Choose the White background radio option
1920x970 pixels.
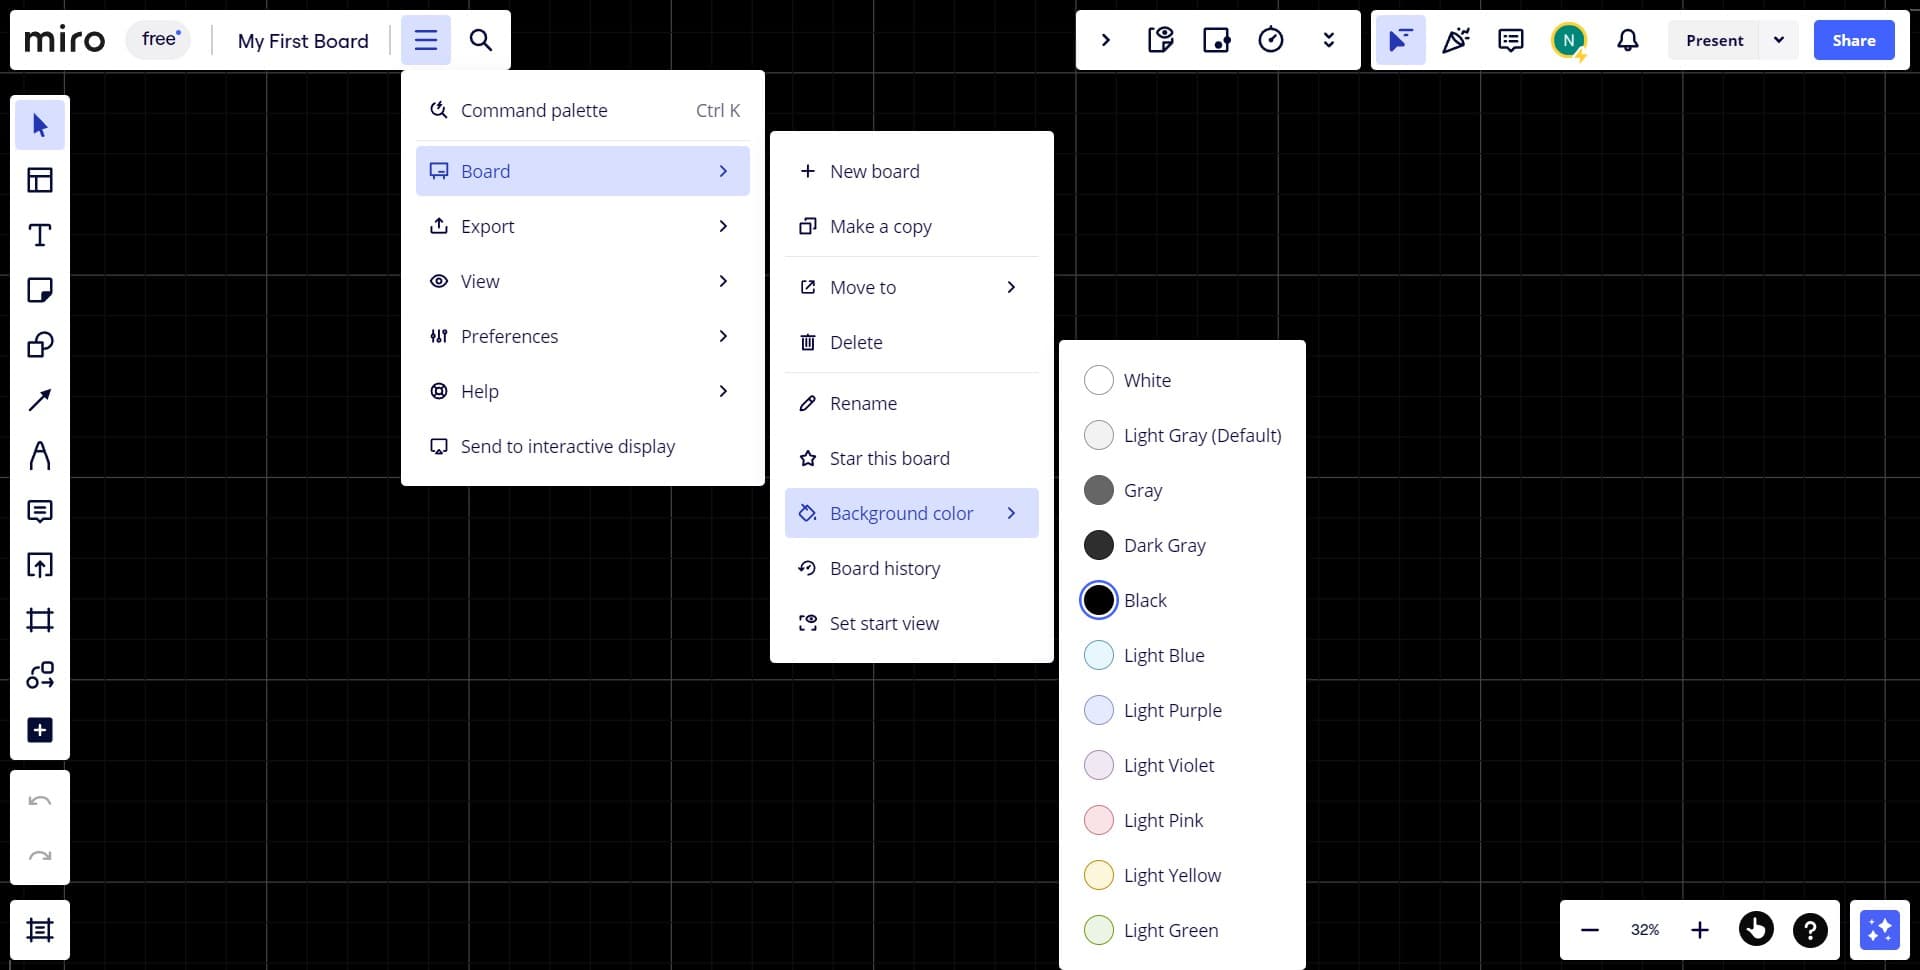[1099, 380]
